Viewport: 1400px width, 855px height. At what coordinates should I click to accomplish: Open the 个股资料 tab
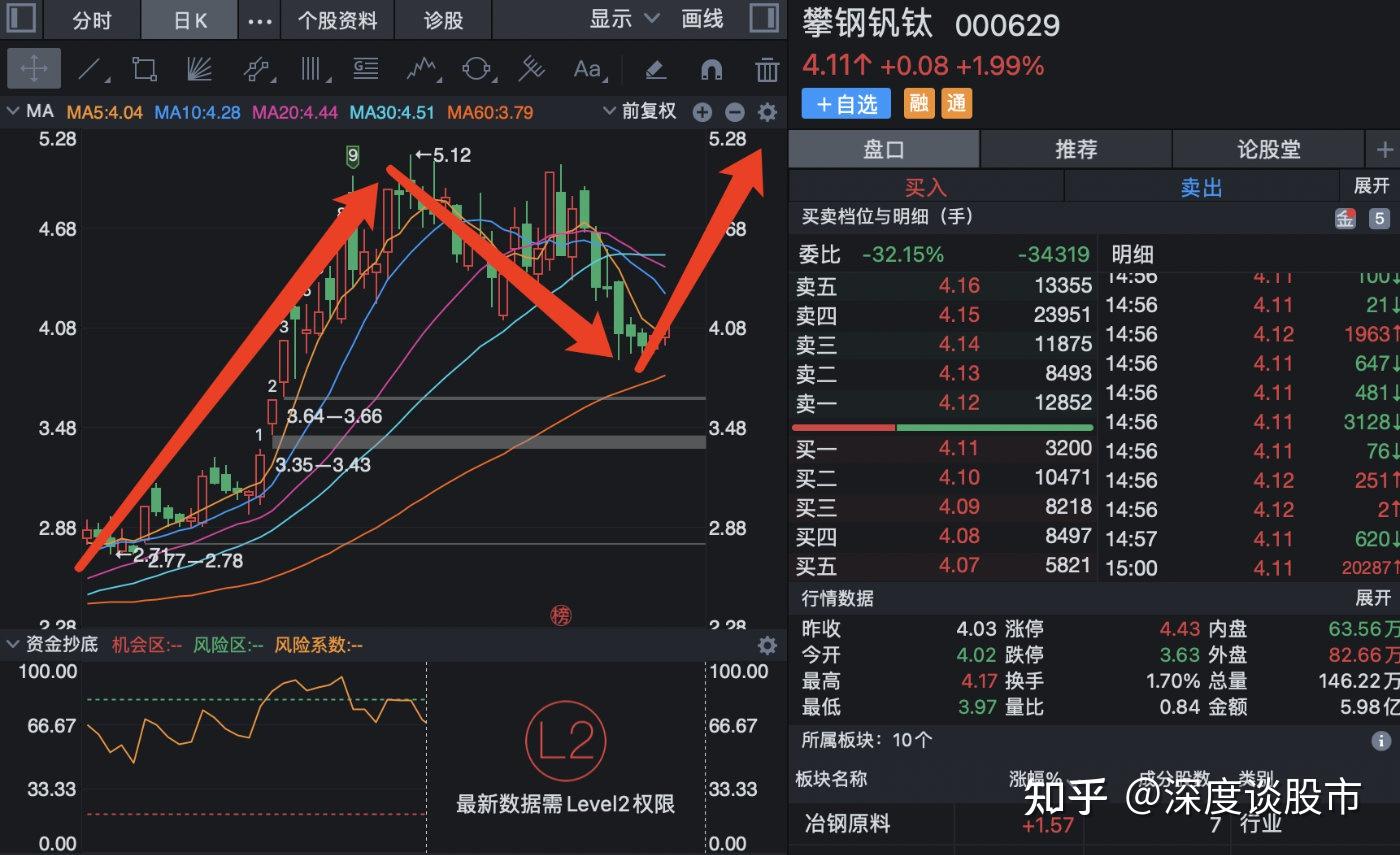coord(338,20)
